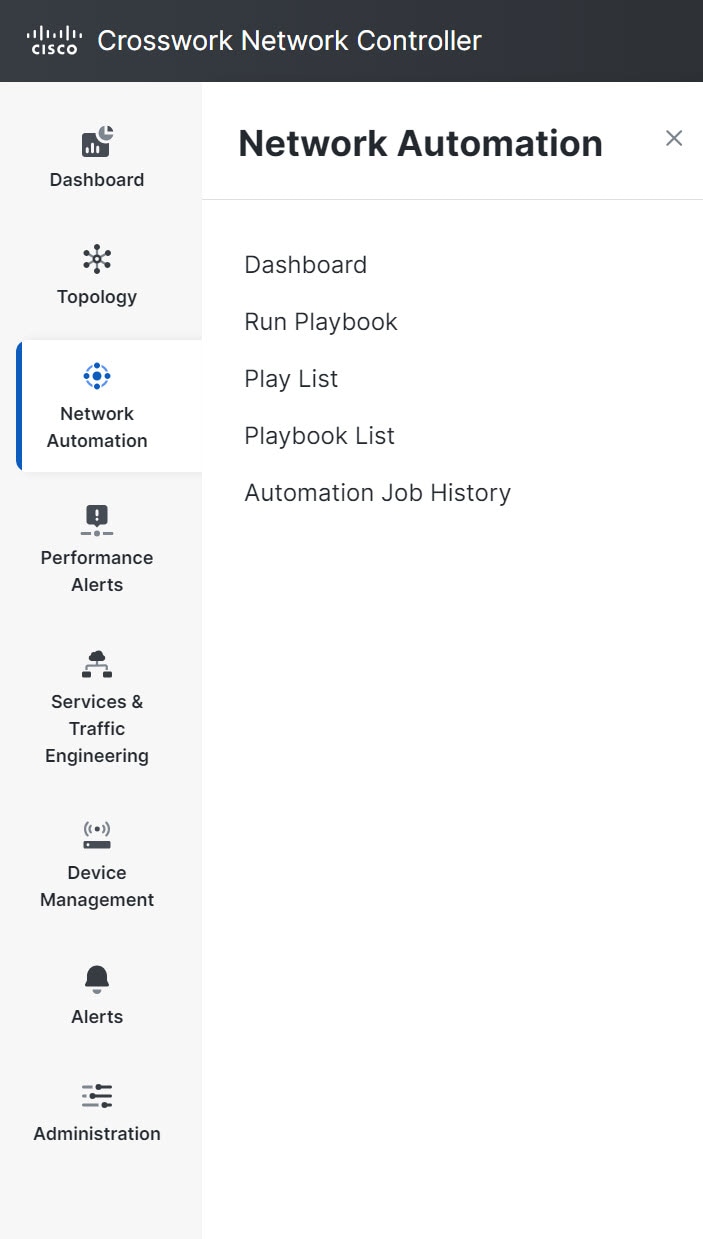The height and width of the screenshot is (1239, 703).
Task: Click the Crosswork Network Controller title
Action: pyautogui.click(x=289, y=40)
